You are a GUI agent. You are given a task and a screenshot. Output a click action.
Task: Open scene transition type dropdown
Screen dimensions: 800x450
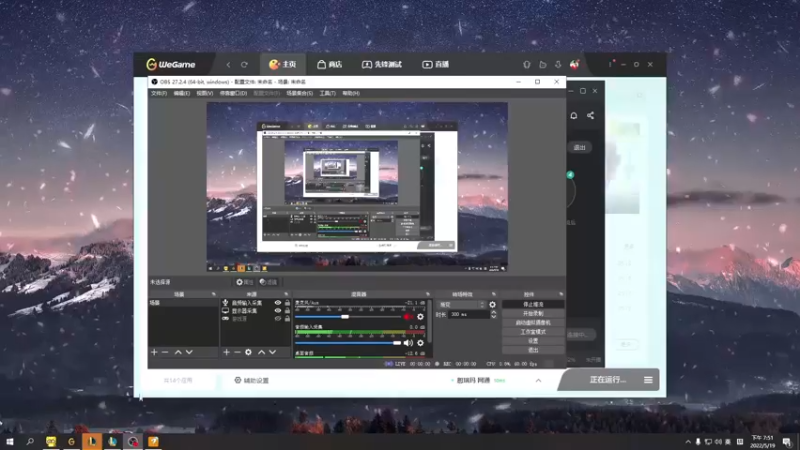point(461,305)
